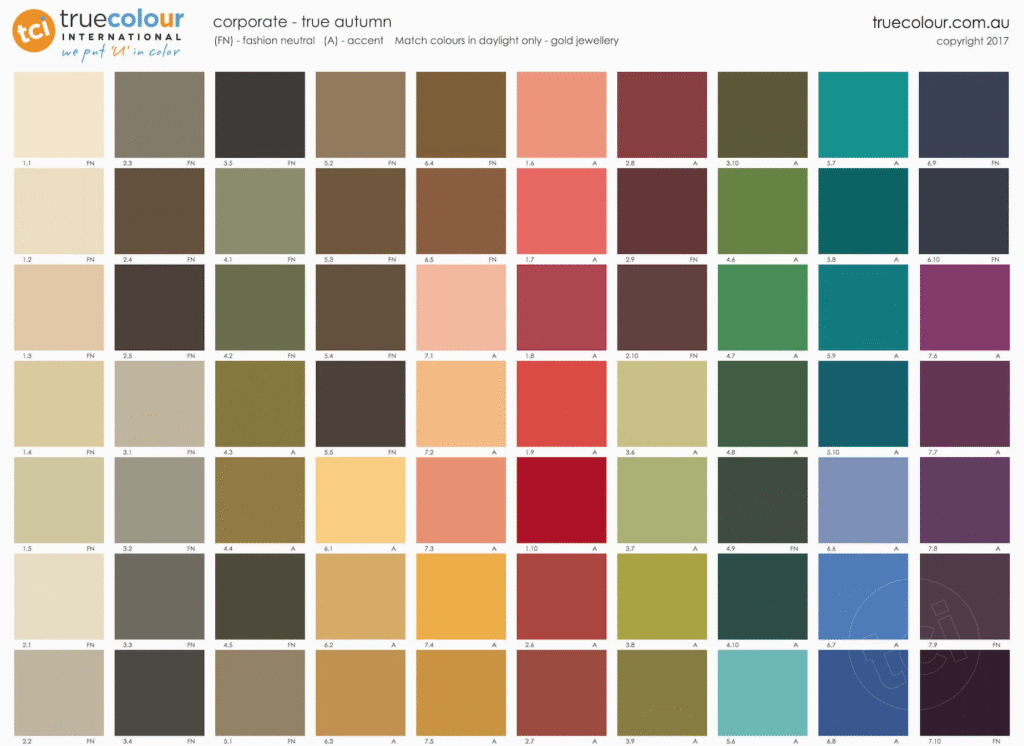Image resolution: width=1024 pixels, height=746 pixels.
Task: Select the peach swatch labeled 7.1
Action: (x=461, y=307)
